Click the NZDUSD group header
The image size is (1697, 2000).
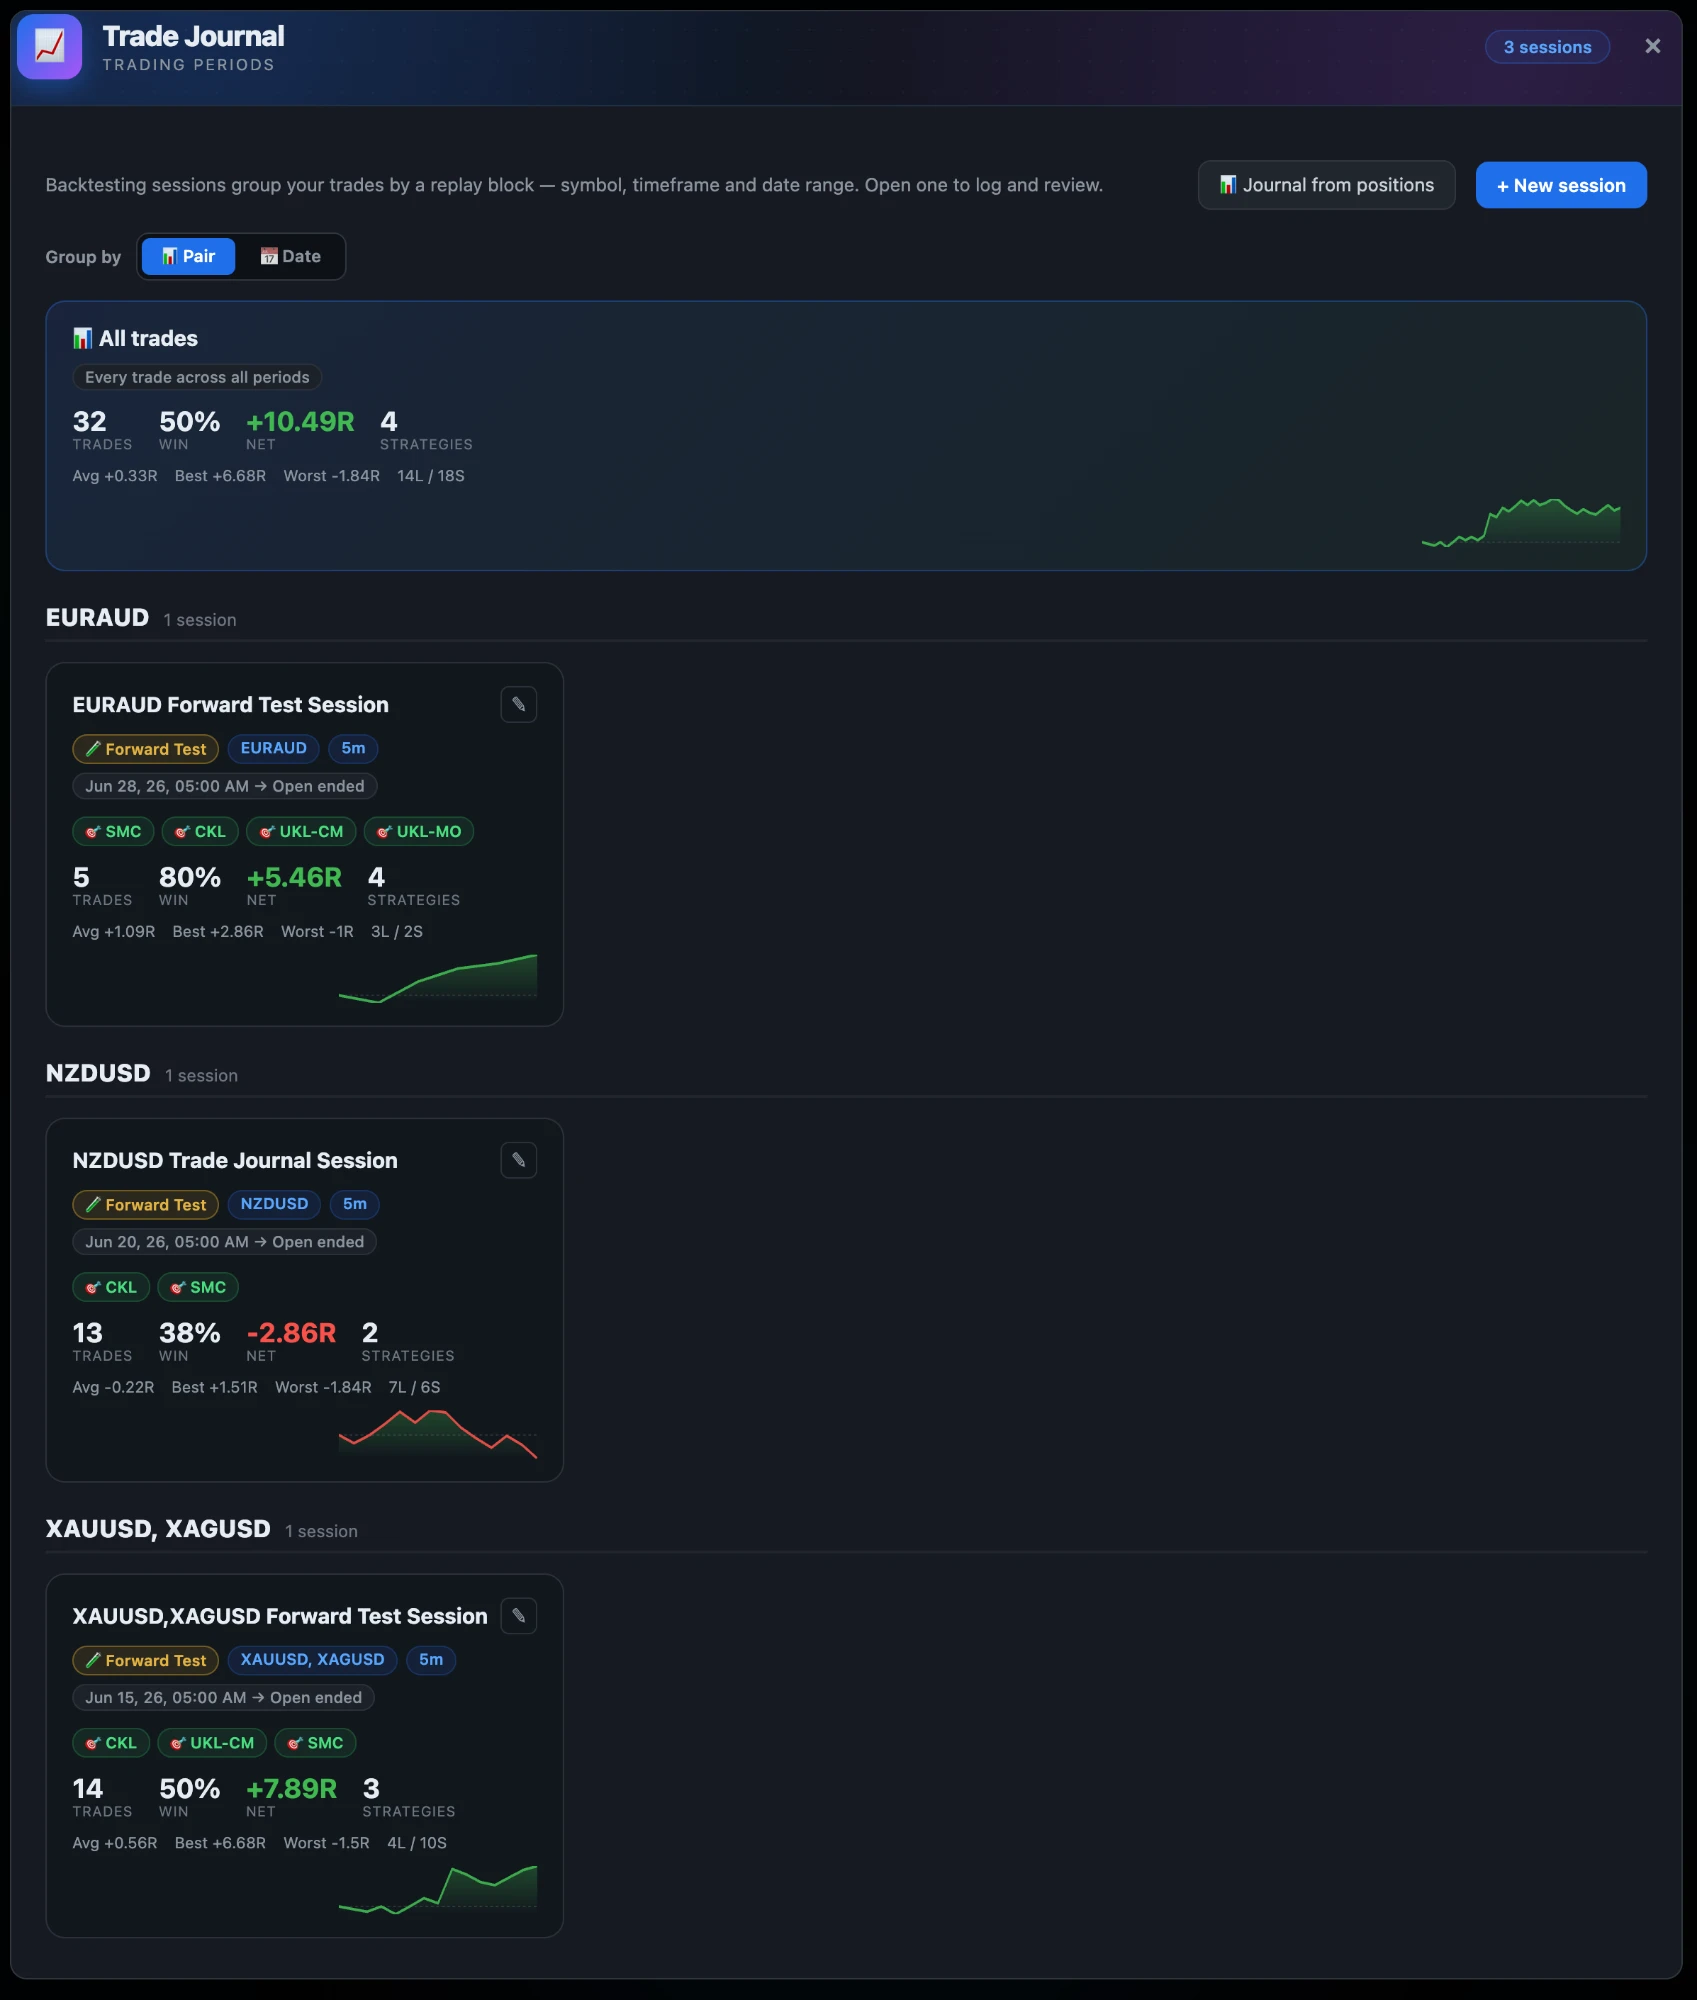(x=98, y=1073)
